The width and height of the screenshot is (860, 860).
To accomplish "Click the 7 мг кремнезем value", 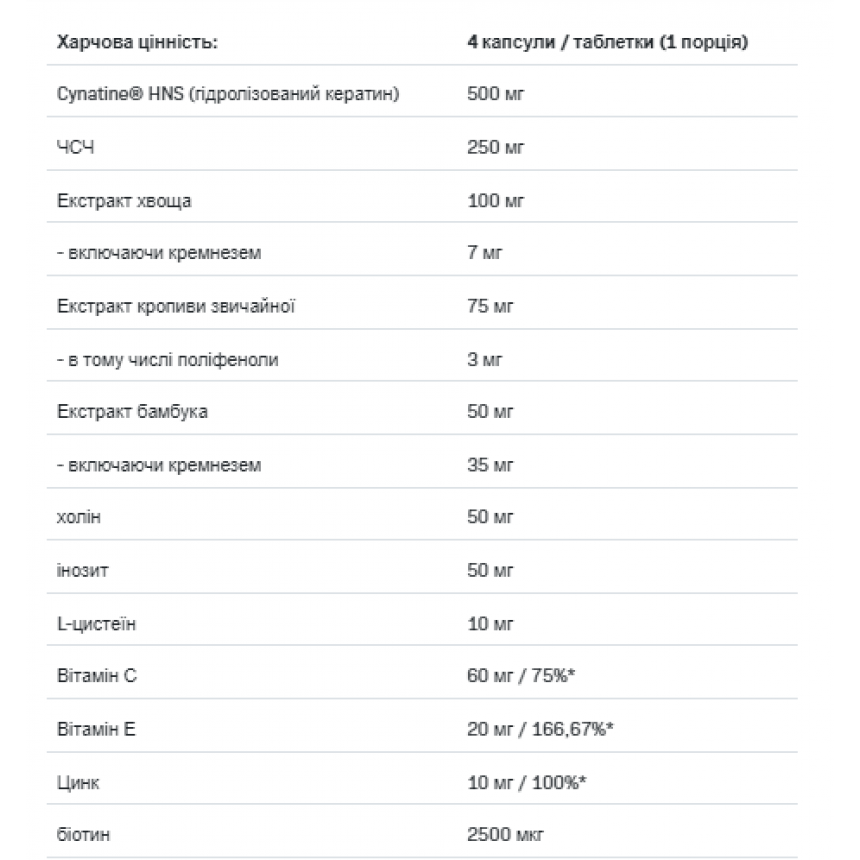I will pos(484,253).
